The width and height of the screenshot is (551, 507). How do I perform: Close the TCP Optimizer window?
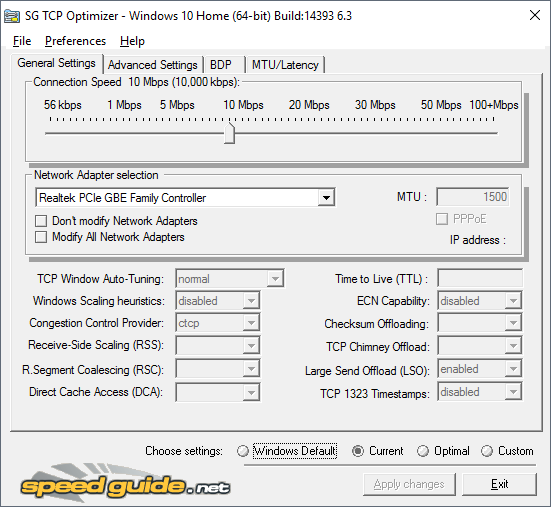click(535, 15)
